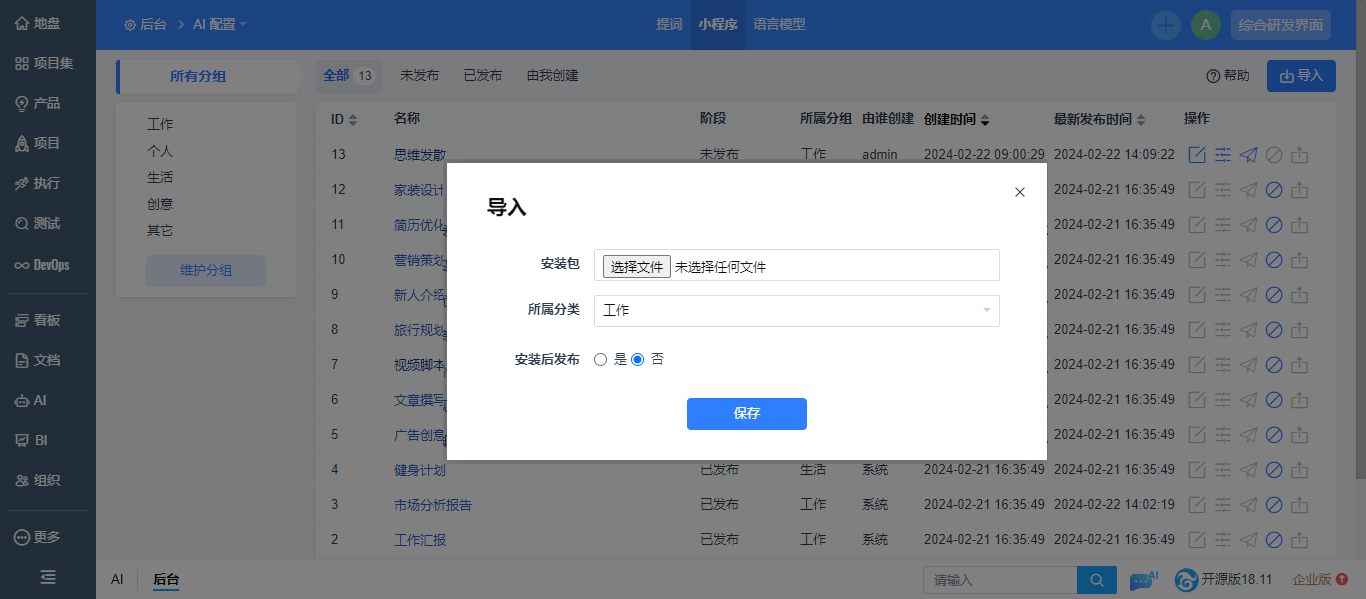1366x599 pixels.
Task: Click the gear 后台 breadcrumb in the header
Action: [145, 24]
